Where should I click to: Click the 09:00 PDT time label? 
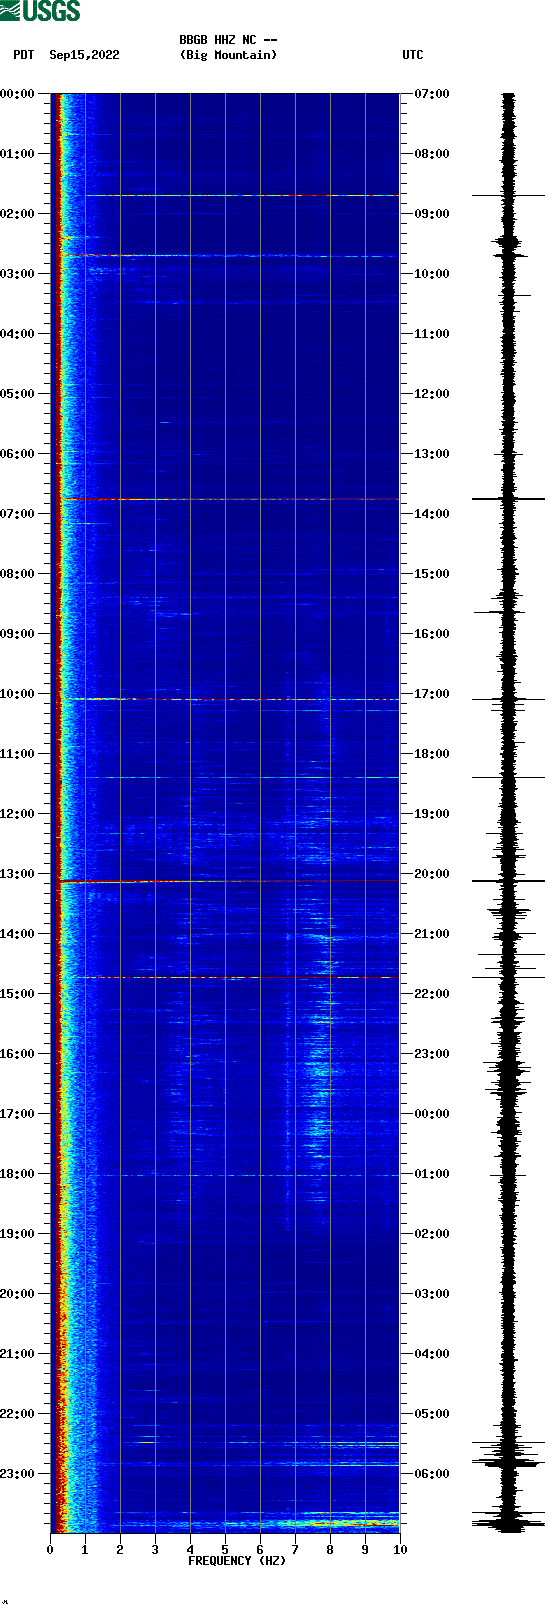click(x=18, y=634)
